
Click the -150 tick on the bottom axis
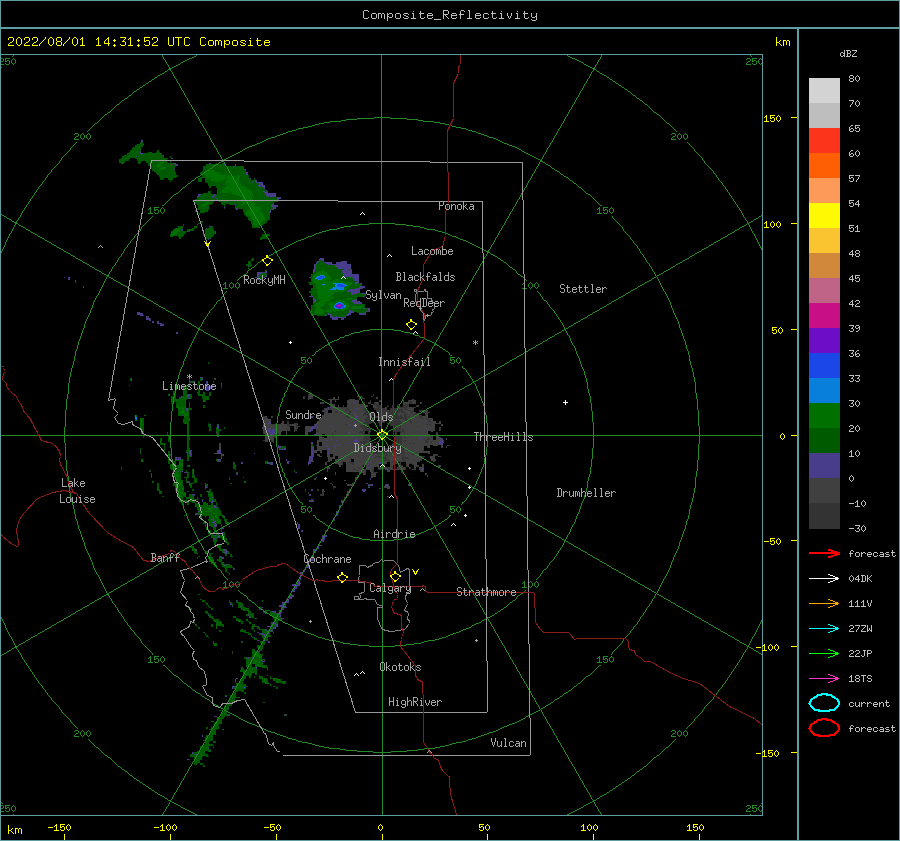click(x=59, y=827)
